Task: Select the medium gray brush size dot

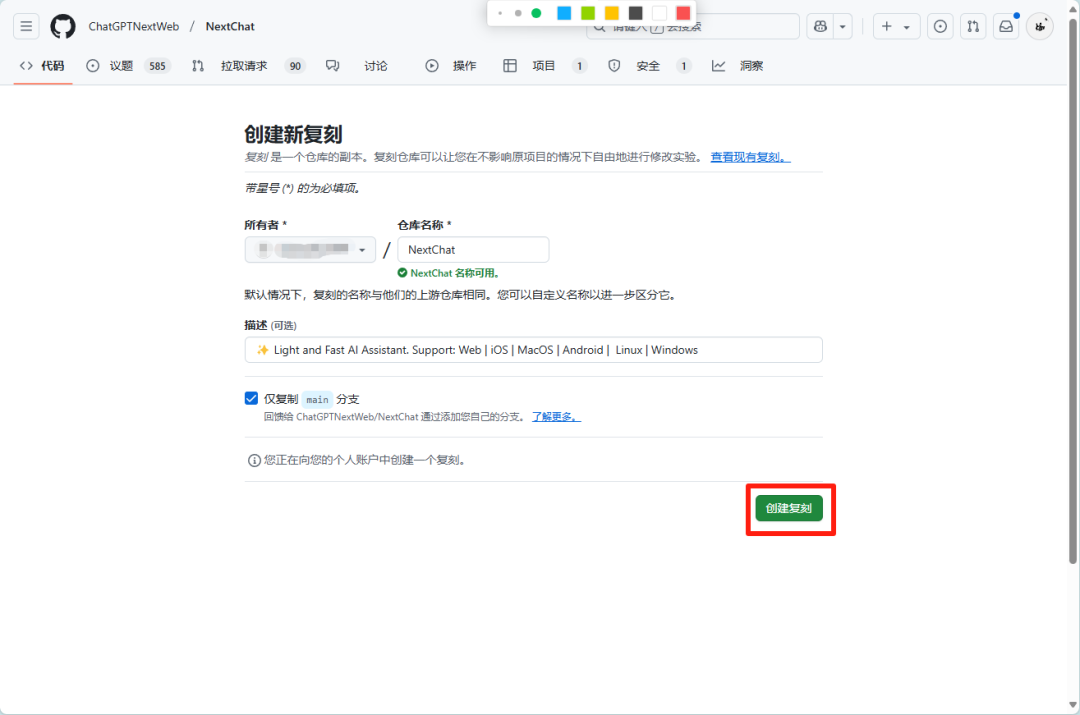Action: [x=518, y=13]
